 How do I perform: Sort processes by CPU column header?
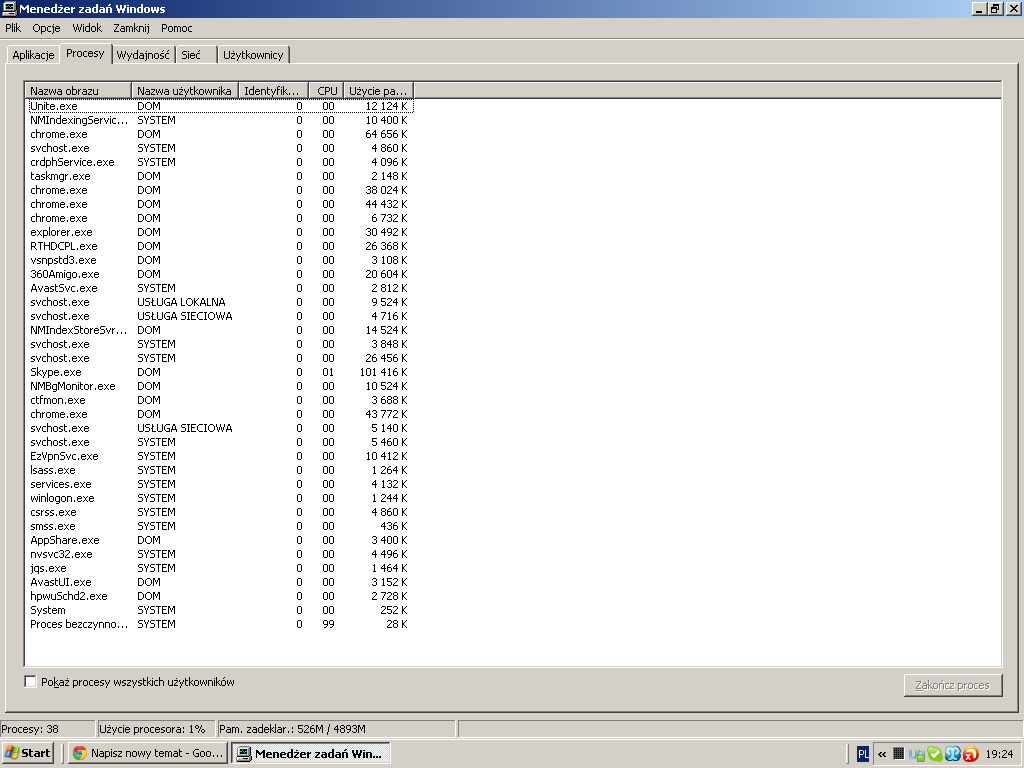tap(326, 91)
